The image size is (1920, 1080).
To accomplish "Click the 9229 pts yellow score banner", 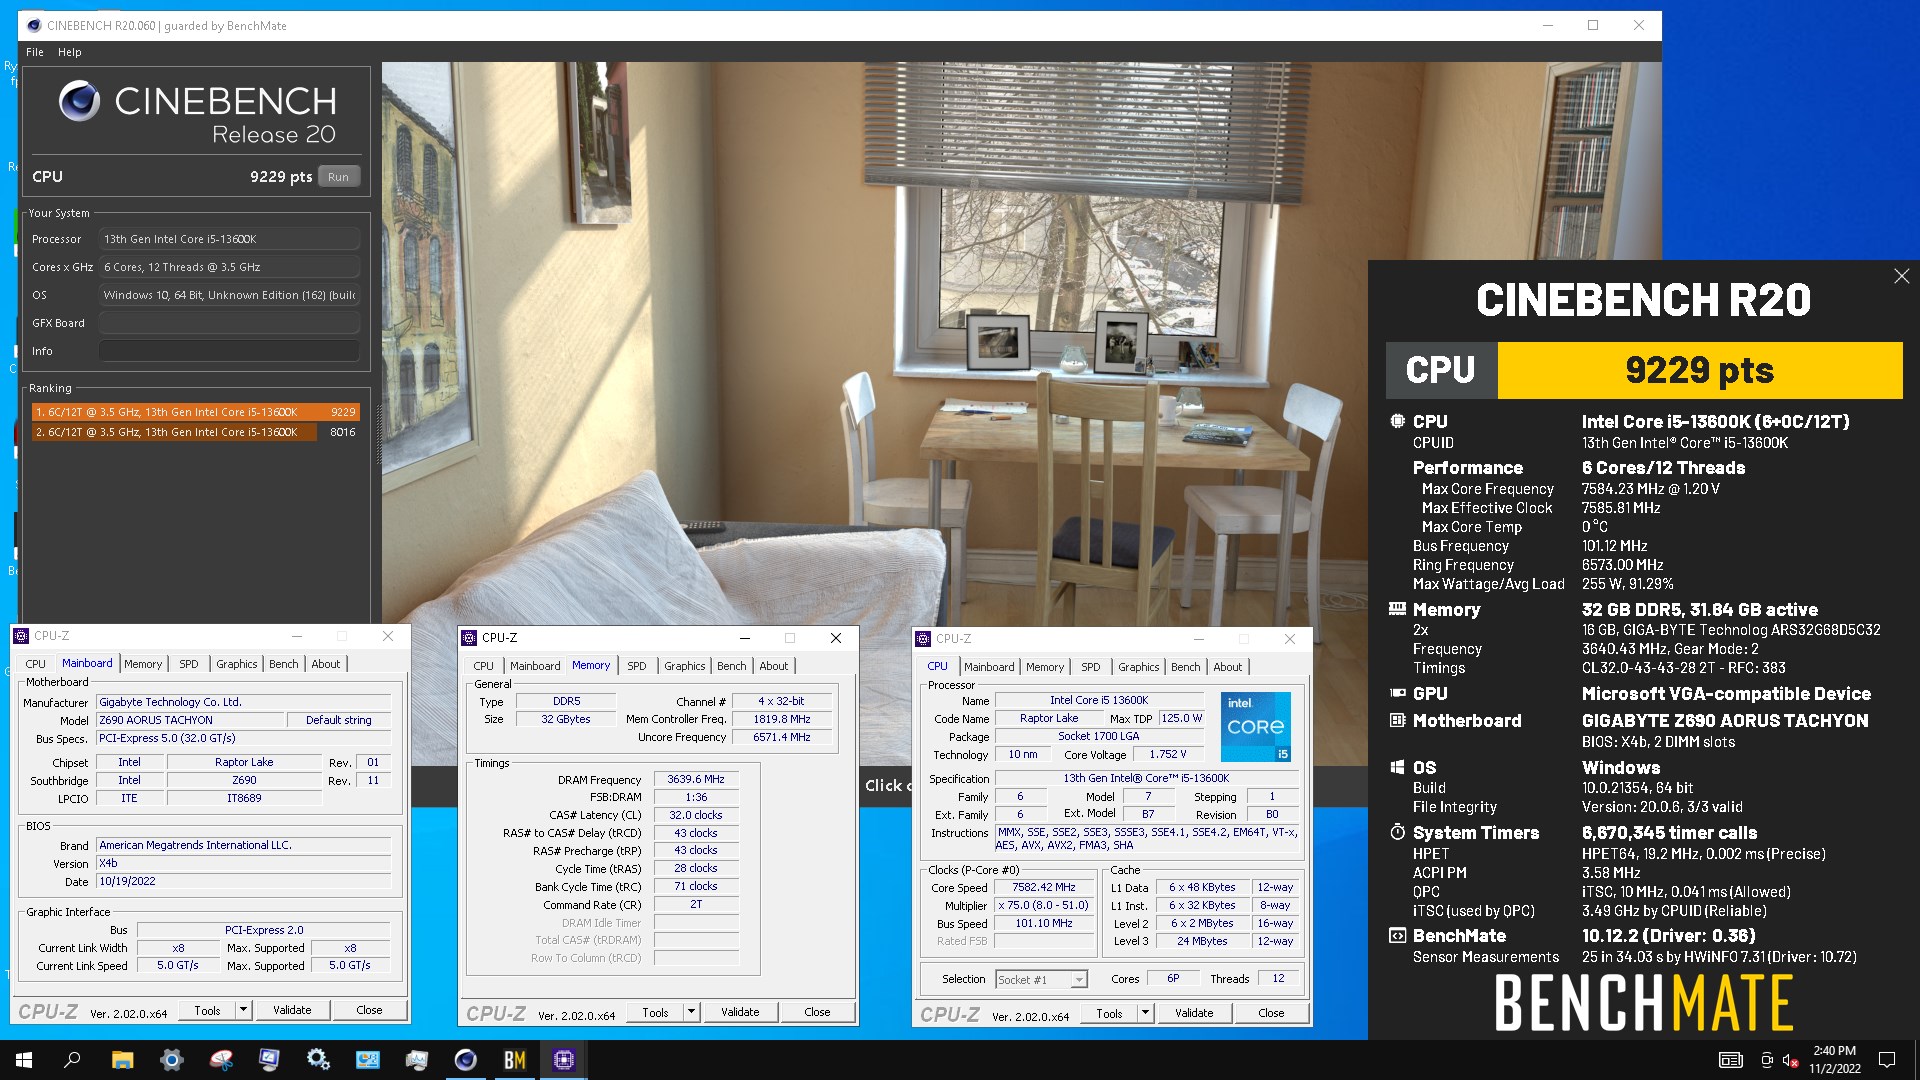I will coord(1699,370).
